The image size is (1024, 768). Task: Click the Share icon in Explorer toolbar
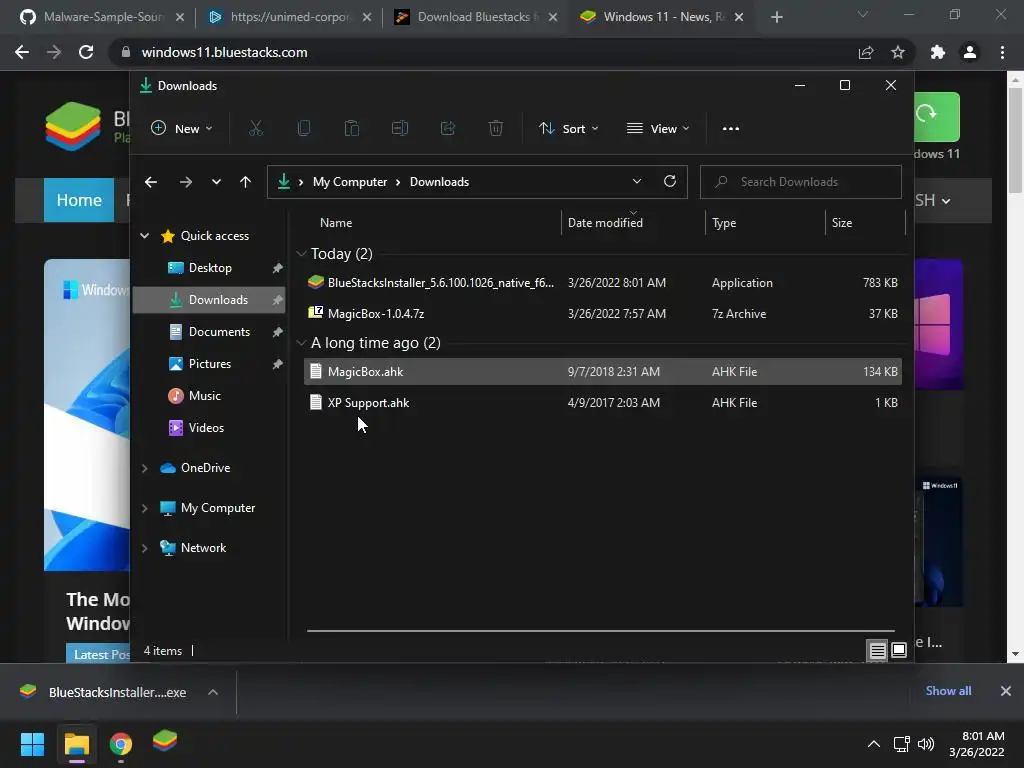[448, 129]
